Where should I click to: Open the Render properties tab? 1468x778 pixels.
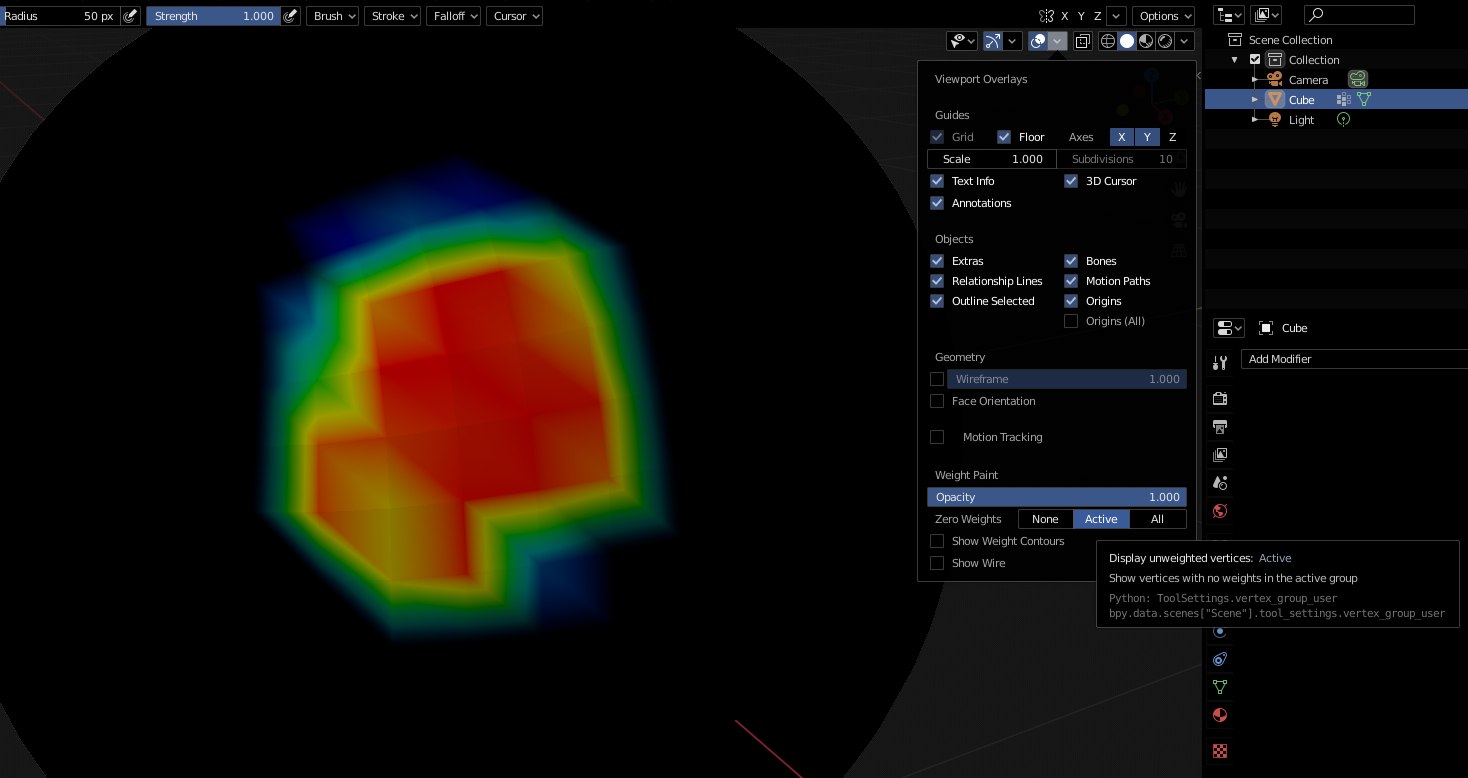coord(1220,399)
